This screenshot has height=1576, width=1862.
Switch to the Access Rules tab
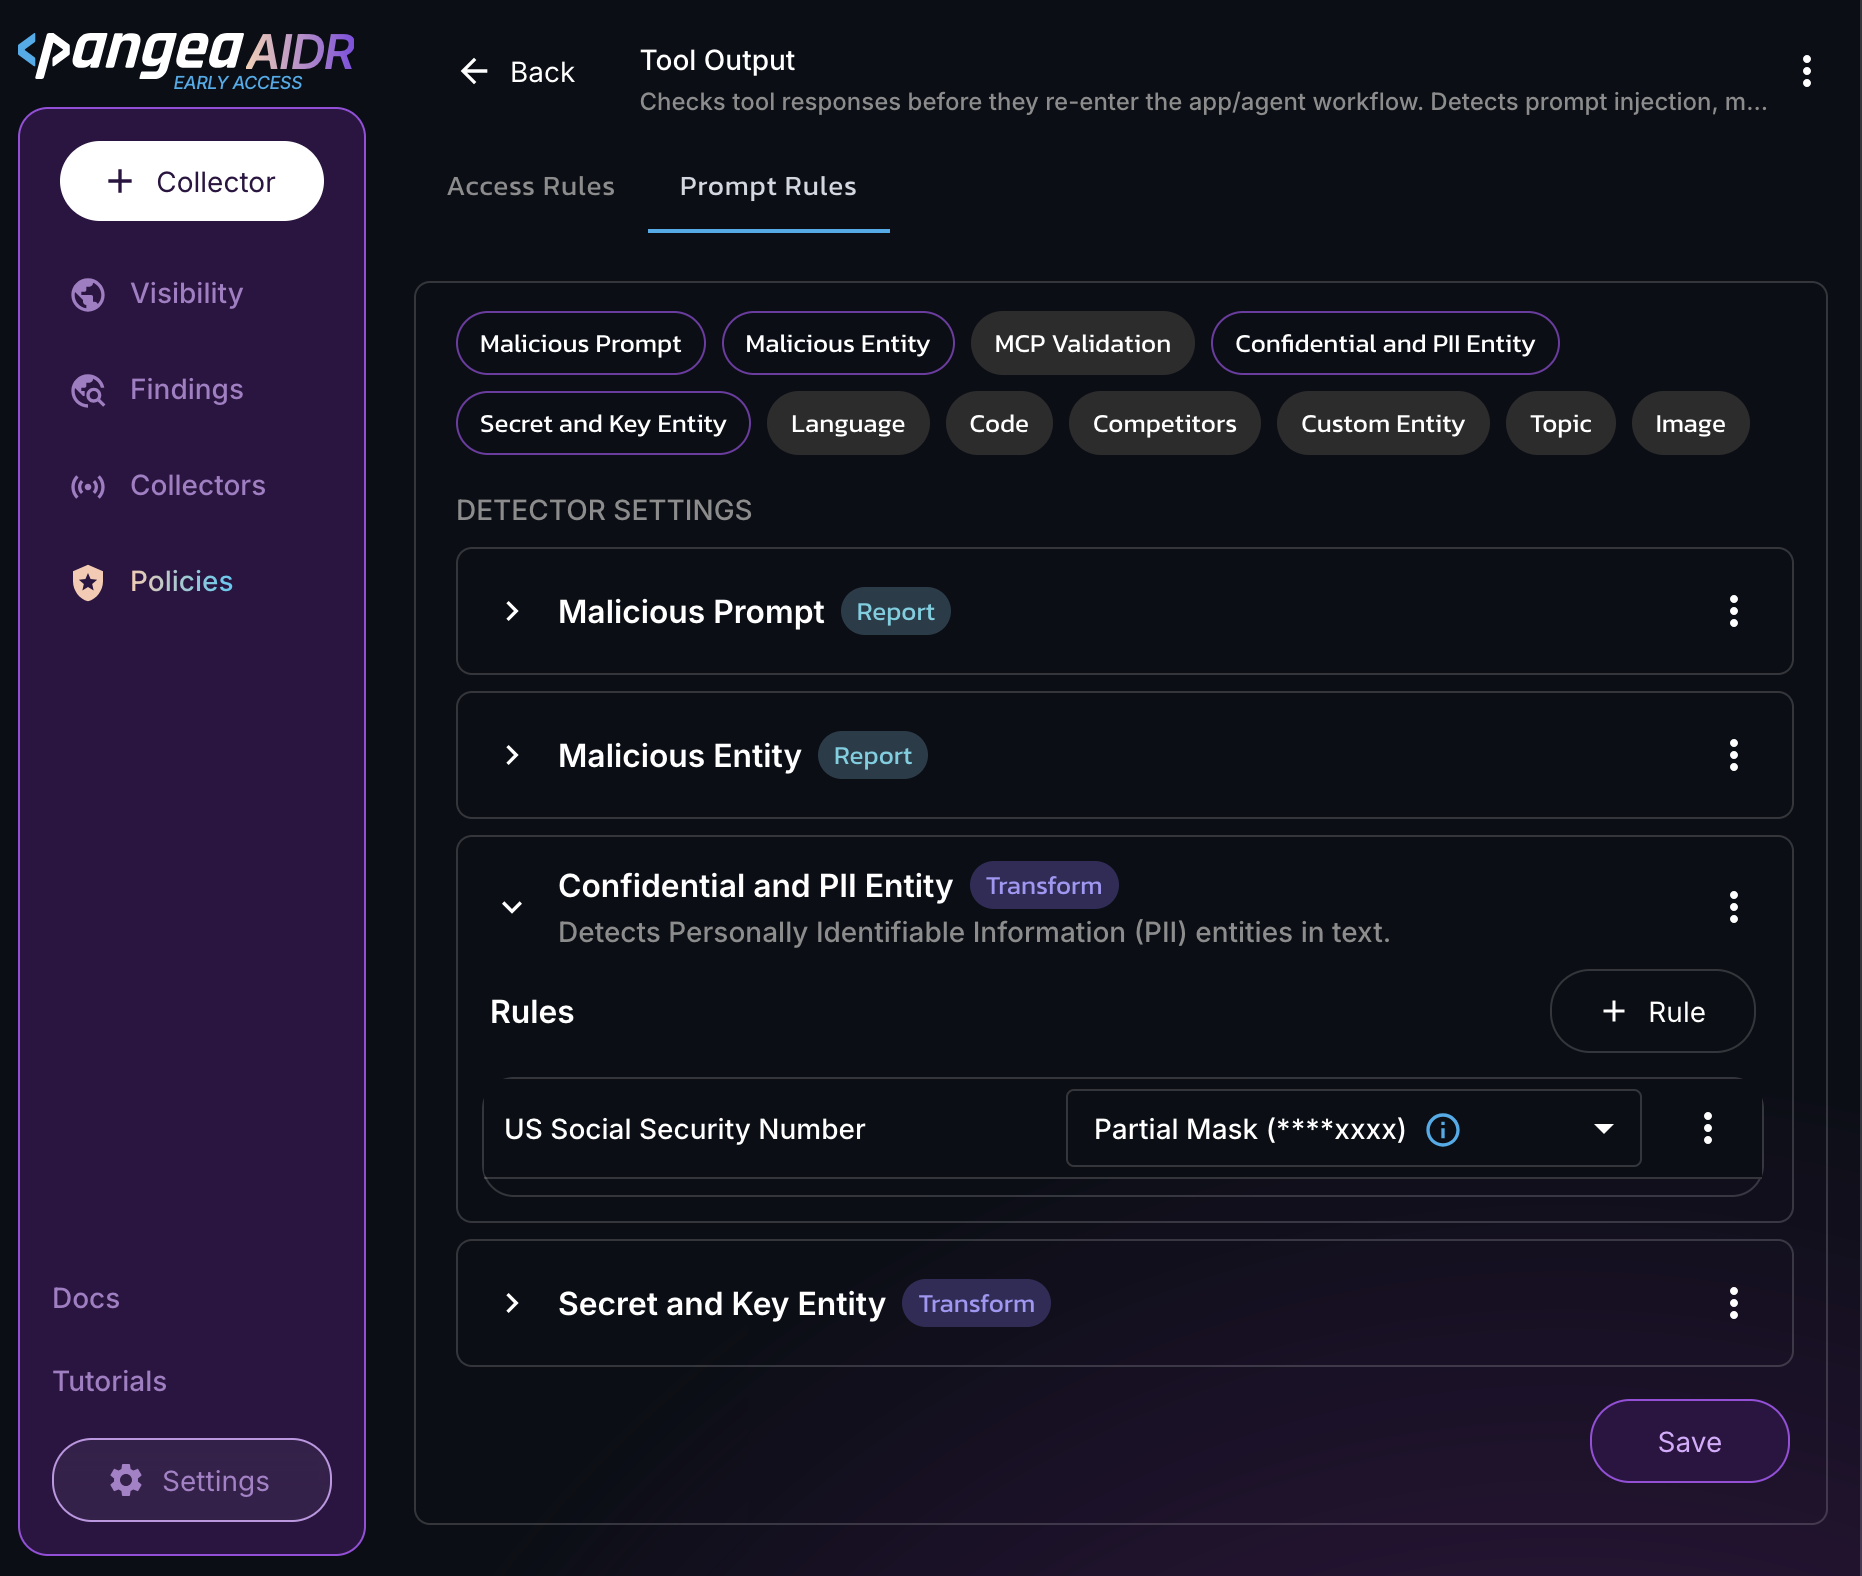[530, 186]
